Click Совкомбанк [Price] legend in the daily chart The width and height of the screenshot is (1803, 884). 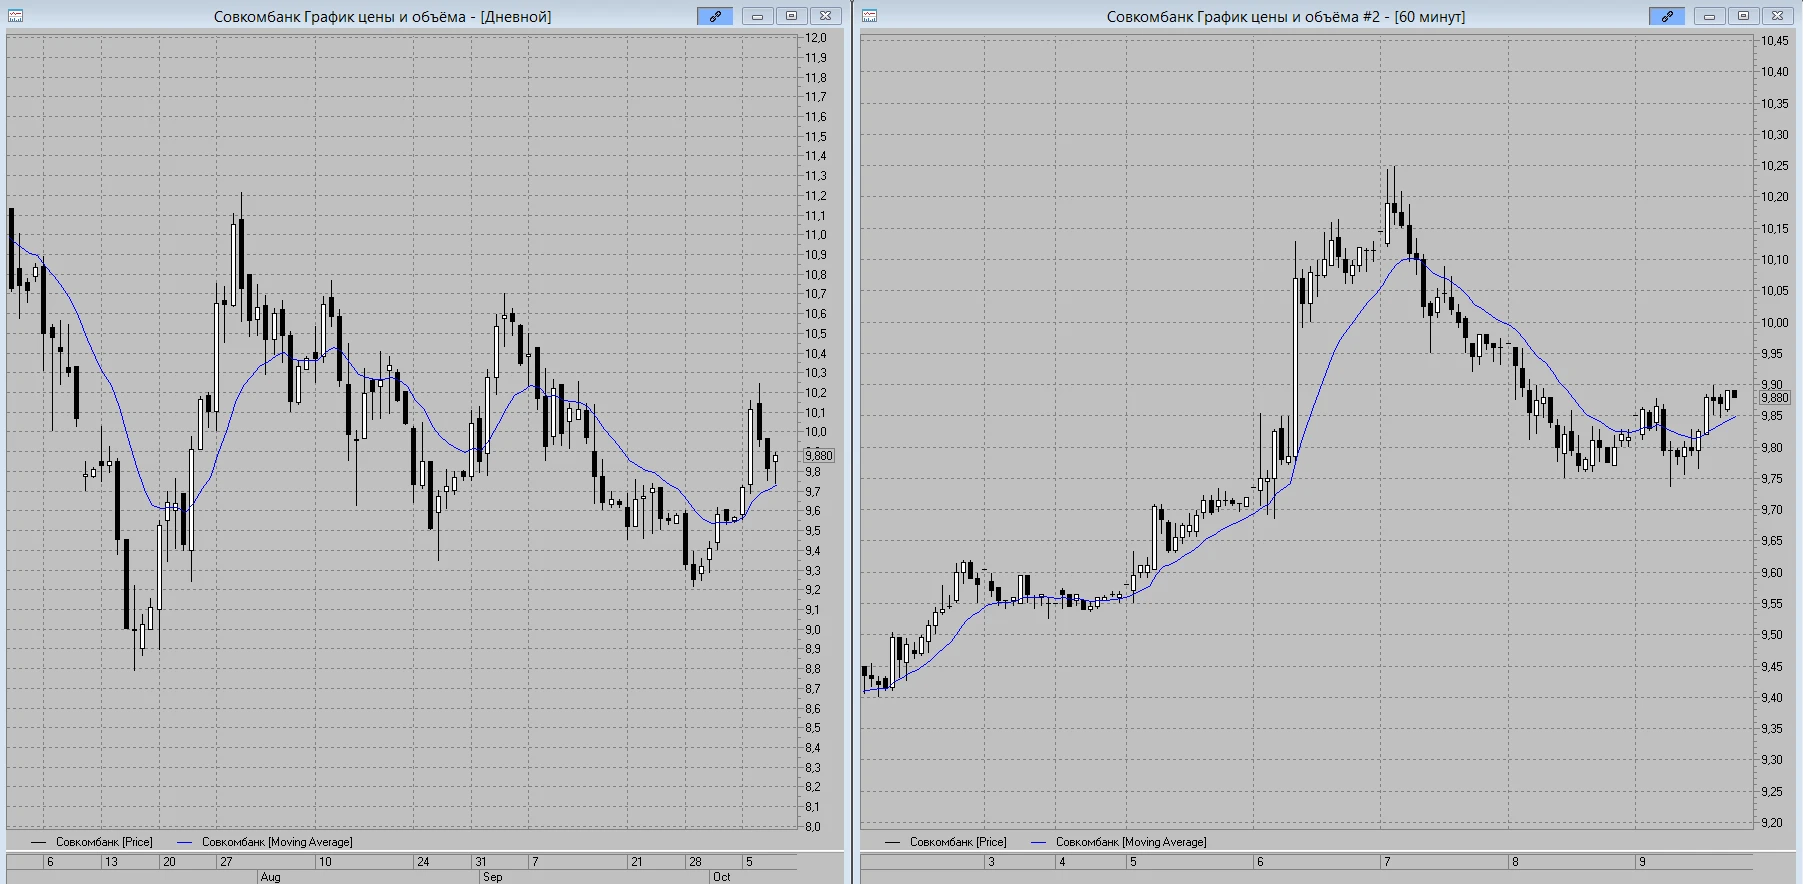coord(104,842)
